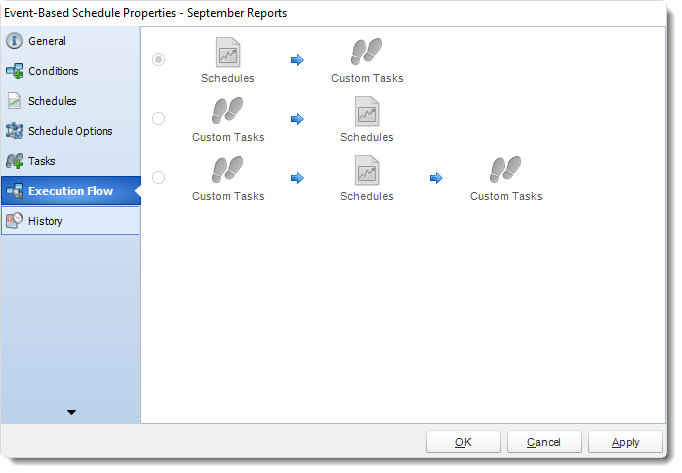This screenshot has height=473, width=682.
Task: Click 'Schedules' label in third flow row
Action: pos(367,197)
